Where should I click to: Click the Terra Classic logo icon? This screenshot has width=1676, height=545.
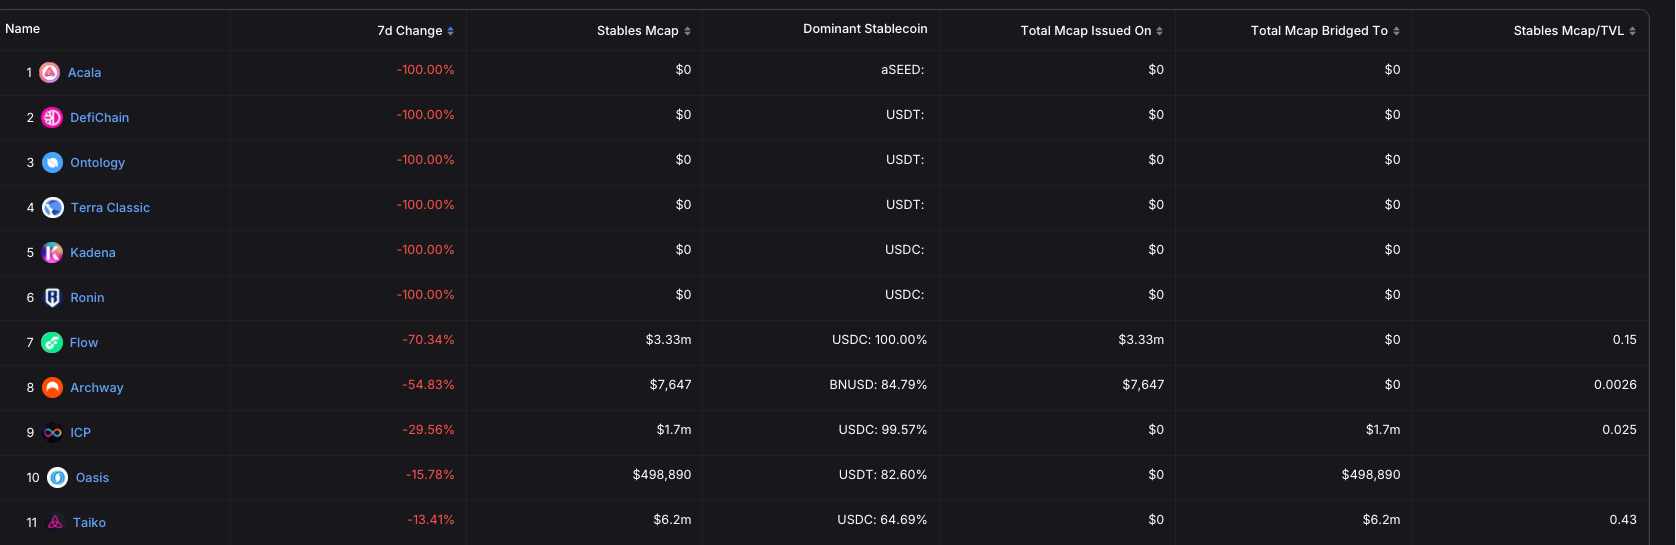pos(52,208)
